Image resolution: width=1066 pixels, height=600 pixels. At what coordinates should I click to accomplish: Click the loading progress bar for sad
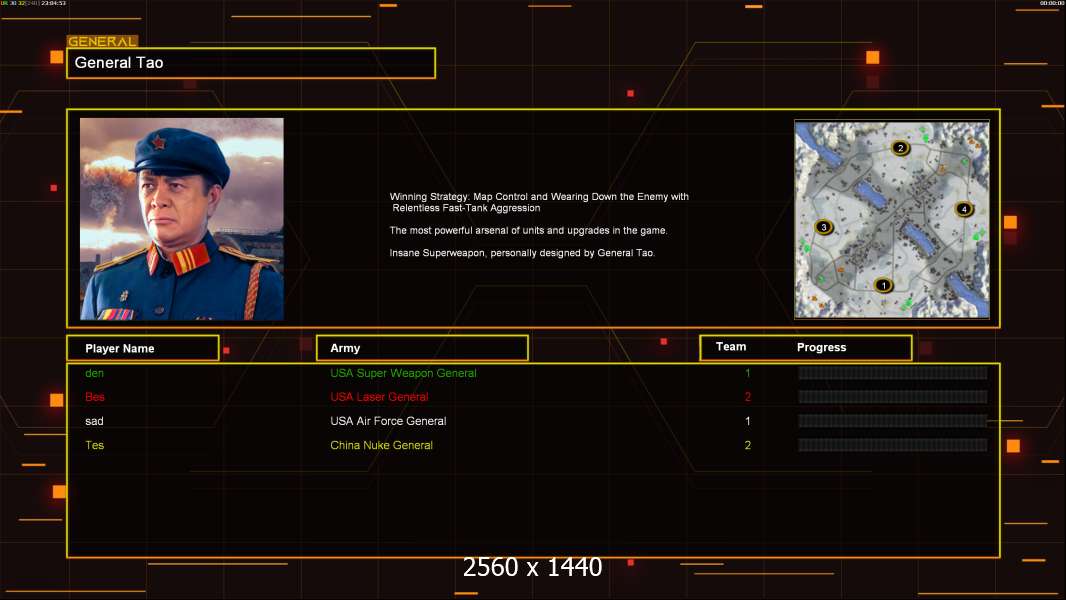893,421
